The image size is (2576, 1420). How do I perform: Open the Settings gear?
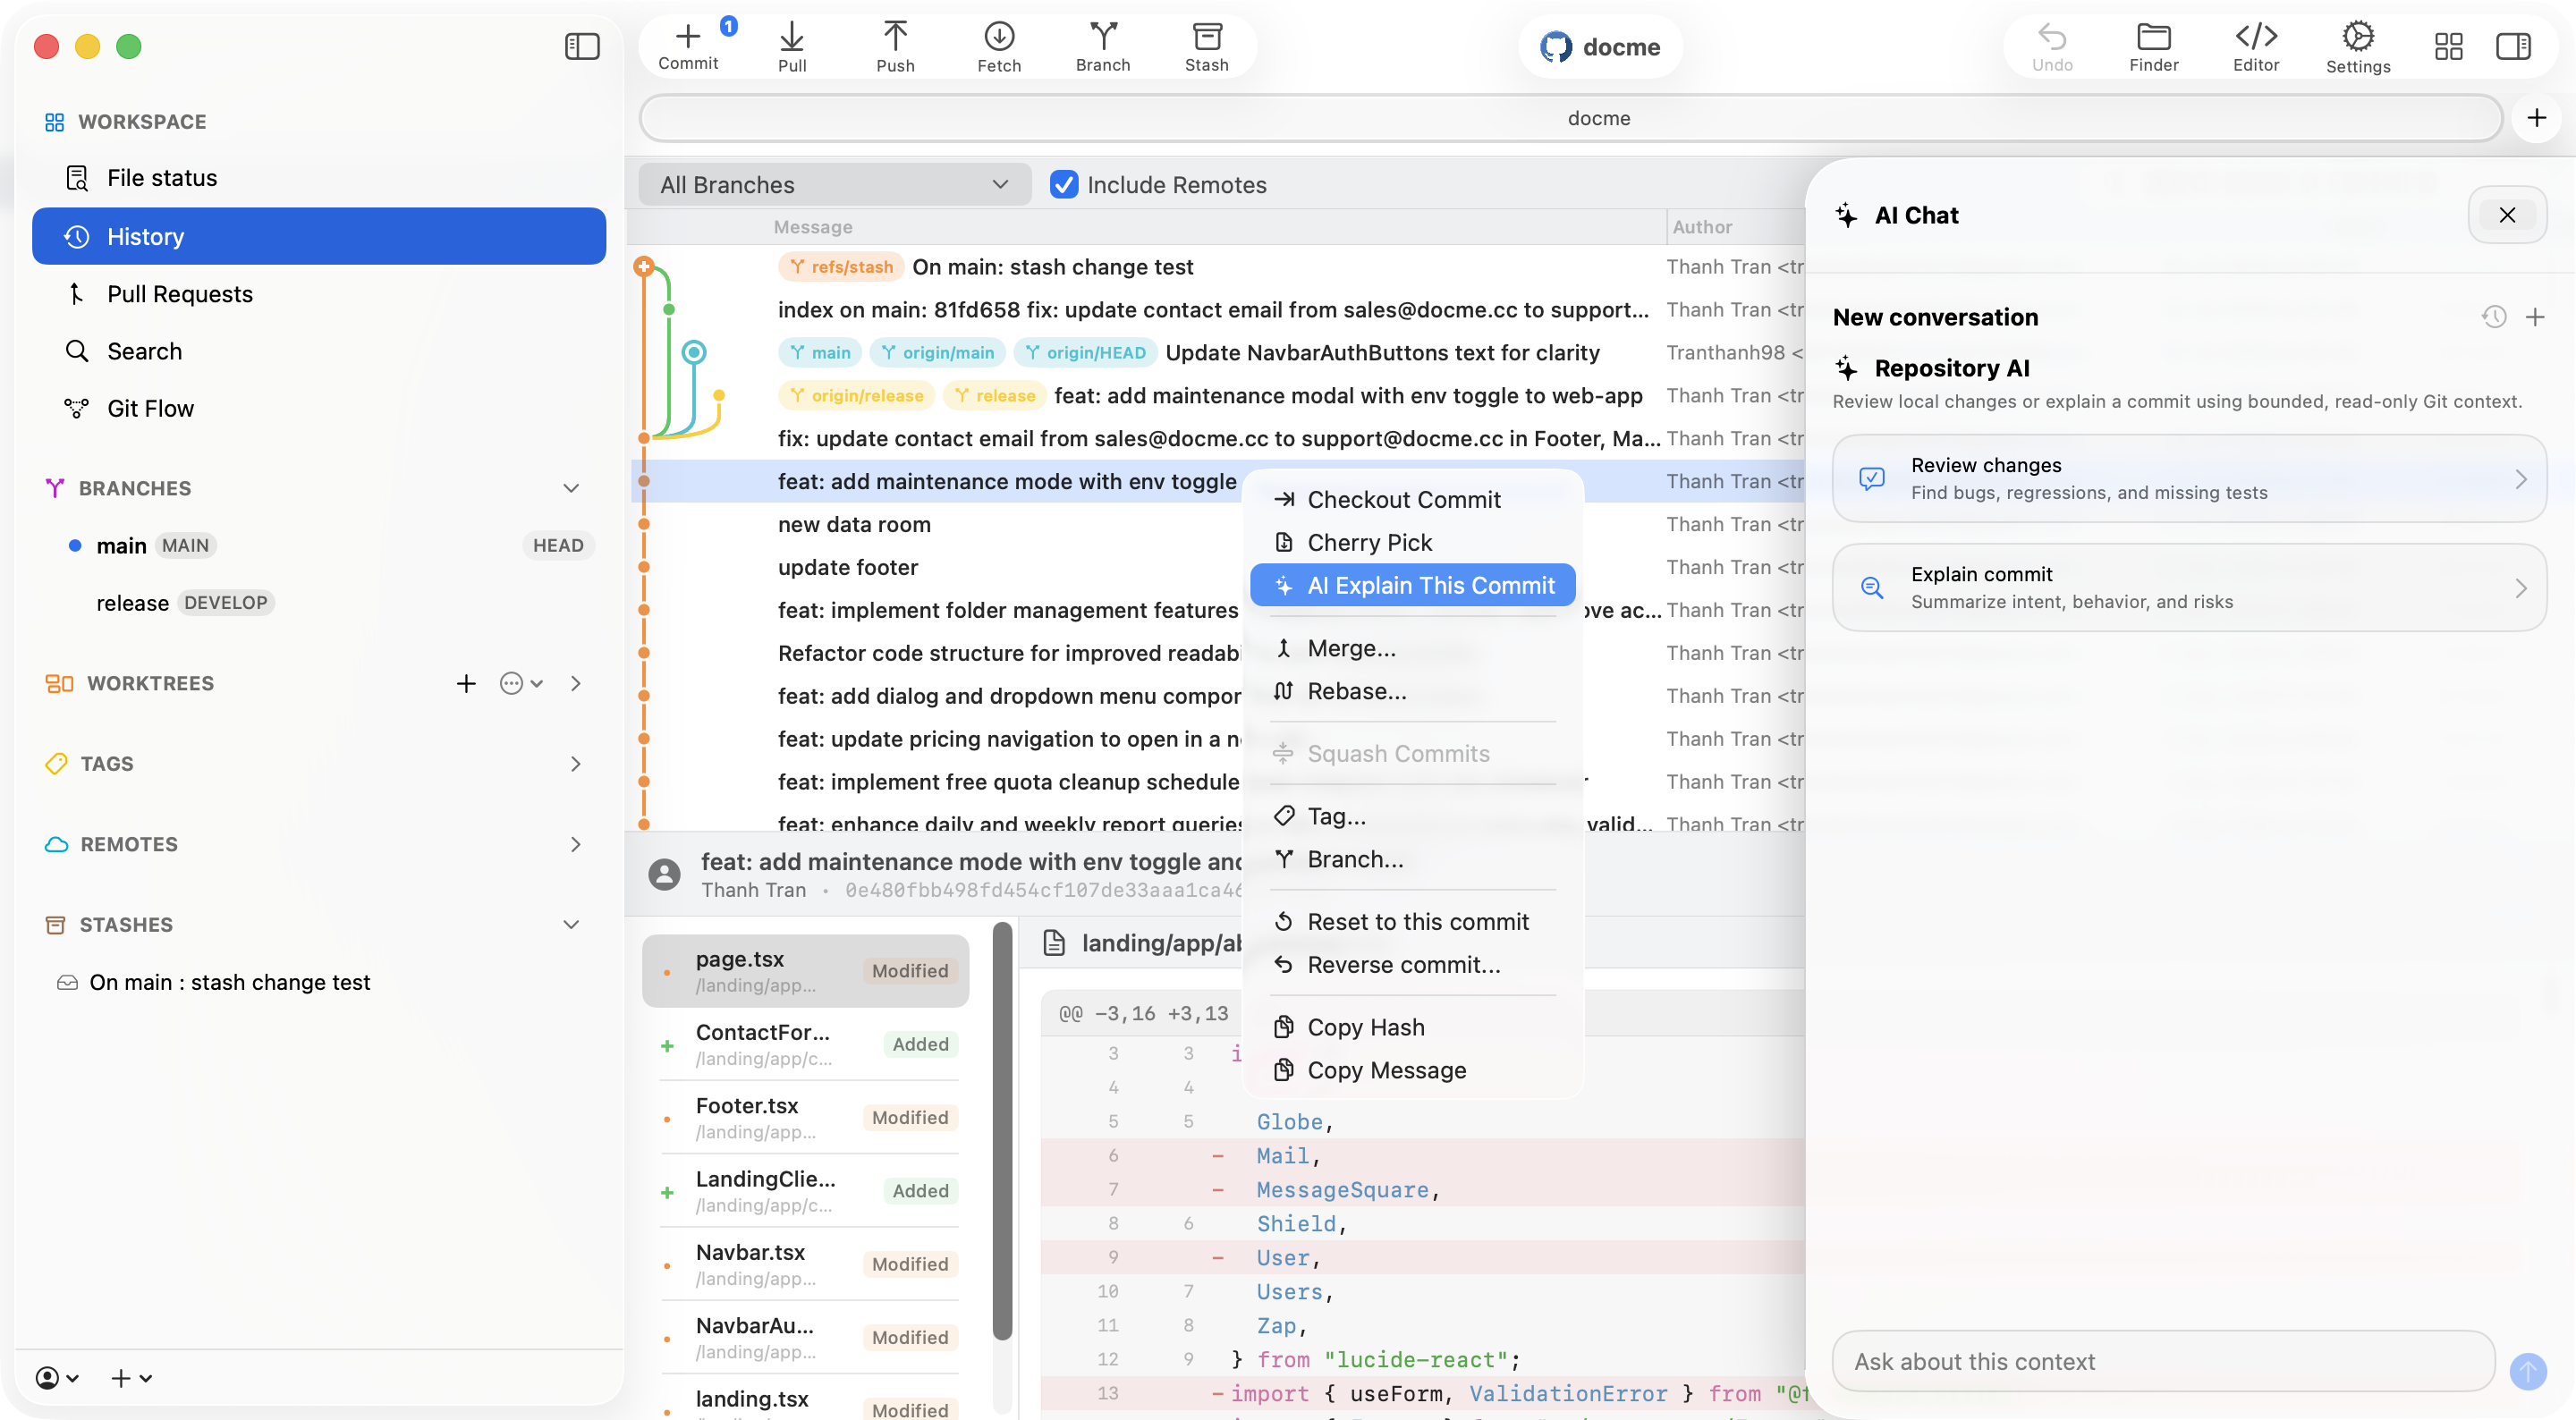click(2358, 46)
